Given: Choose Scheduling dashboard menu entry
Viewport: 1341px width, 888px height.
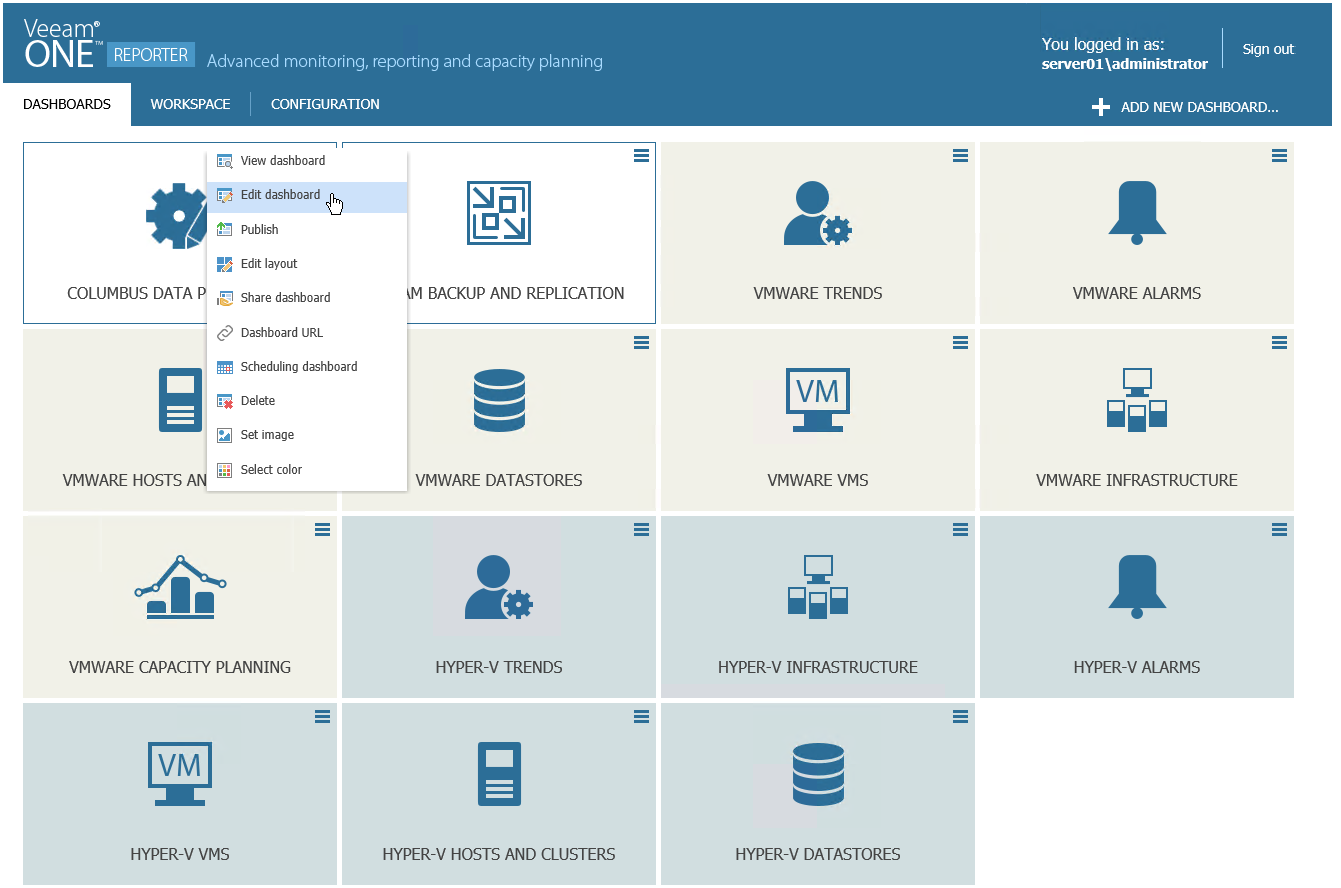Looking at the screenshot, I should click(x=307, y=367).
